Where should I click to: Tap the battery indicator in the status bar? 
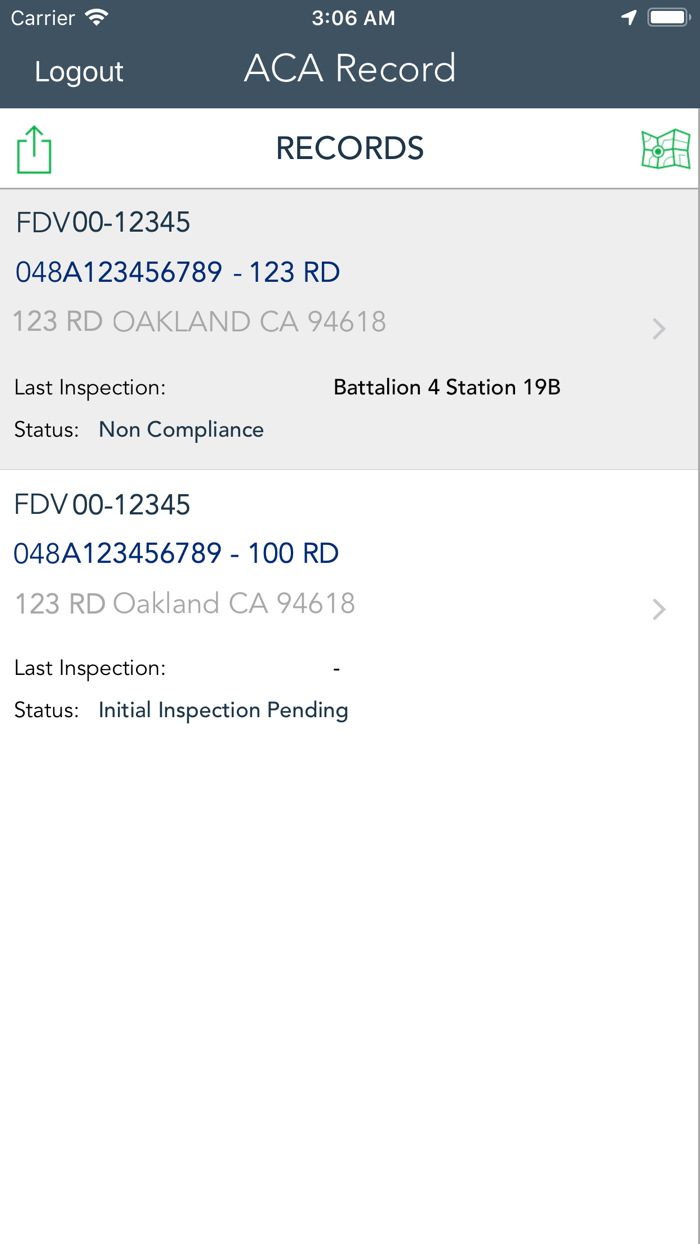point(668,16)
